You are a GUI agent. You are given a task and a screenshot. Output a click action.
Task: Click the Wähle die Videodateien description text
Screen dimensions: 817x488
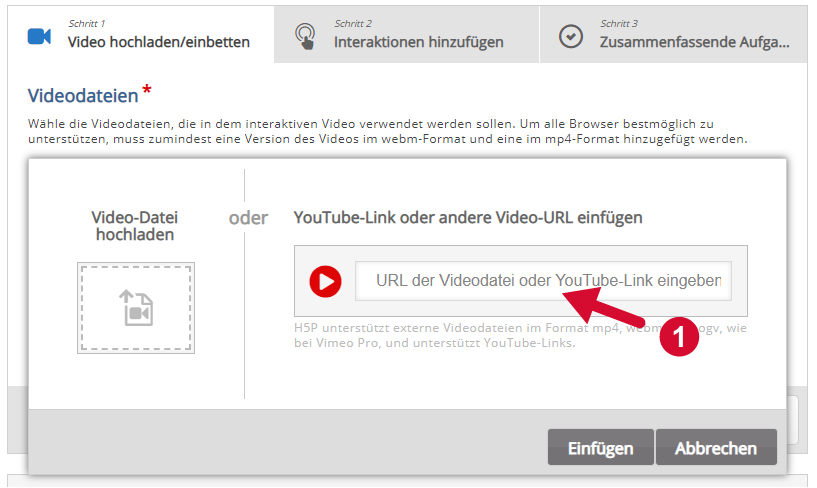click(388, 131)
